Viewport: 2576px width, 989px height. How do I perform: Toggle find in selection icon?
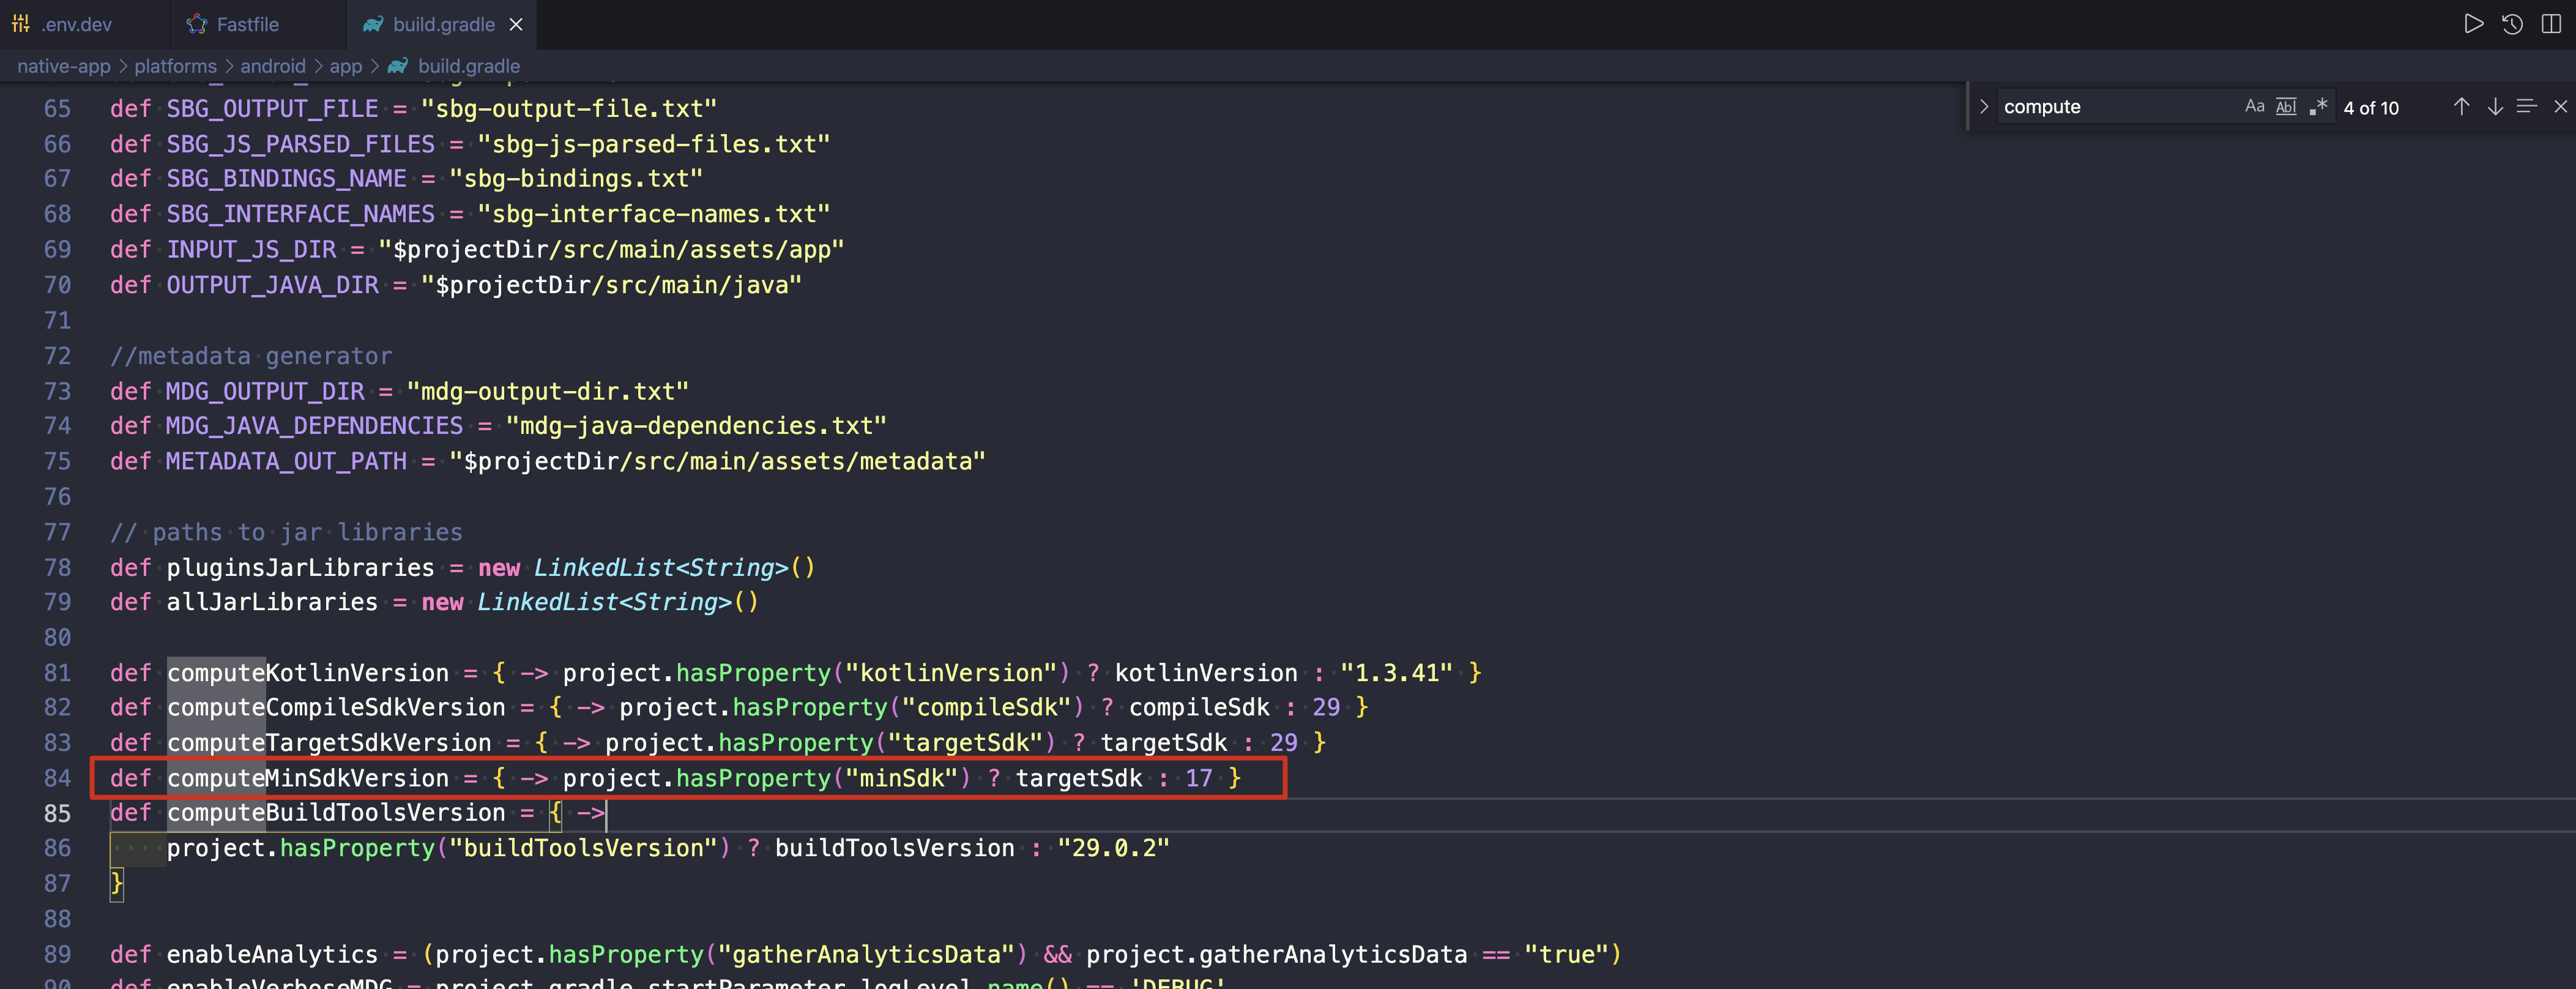2527,107
